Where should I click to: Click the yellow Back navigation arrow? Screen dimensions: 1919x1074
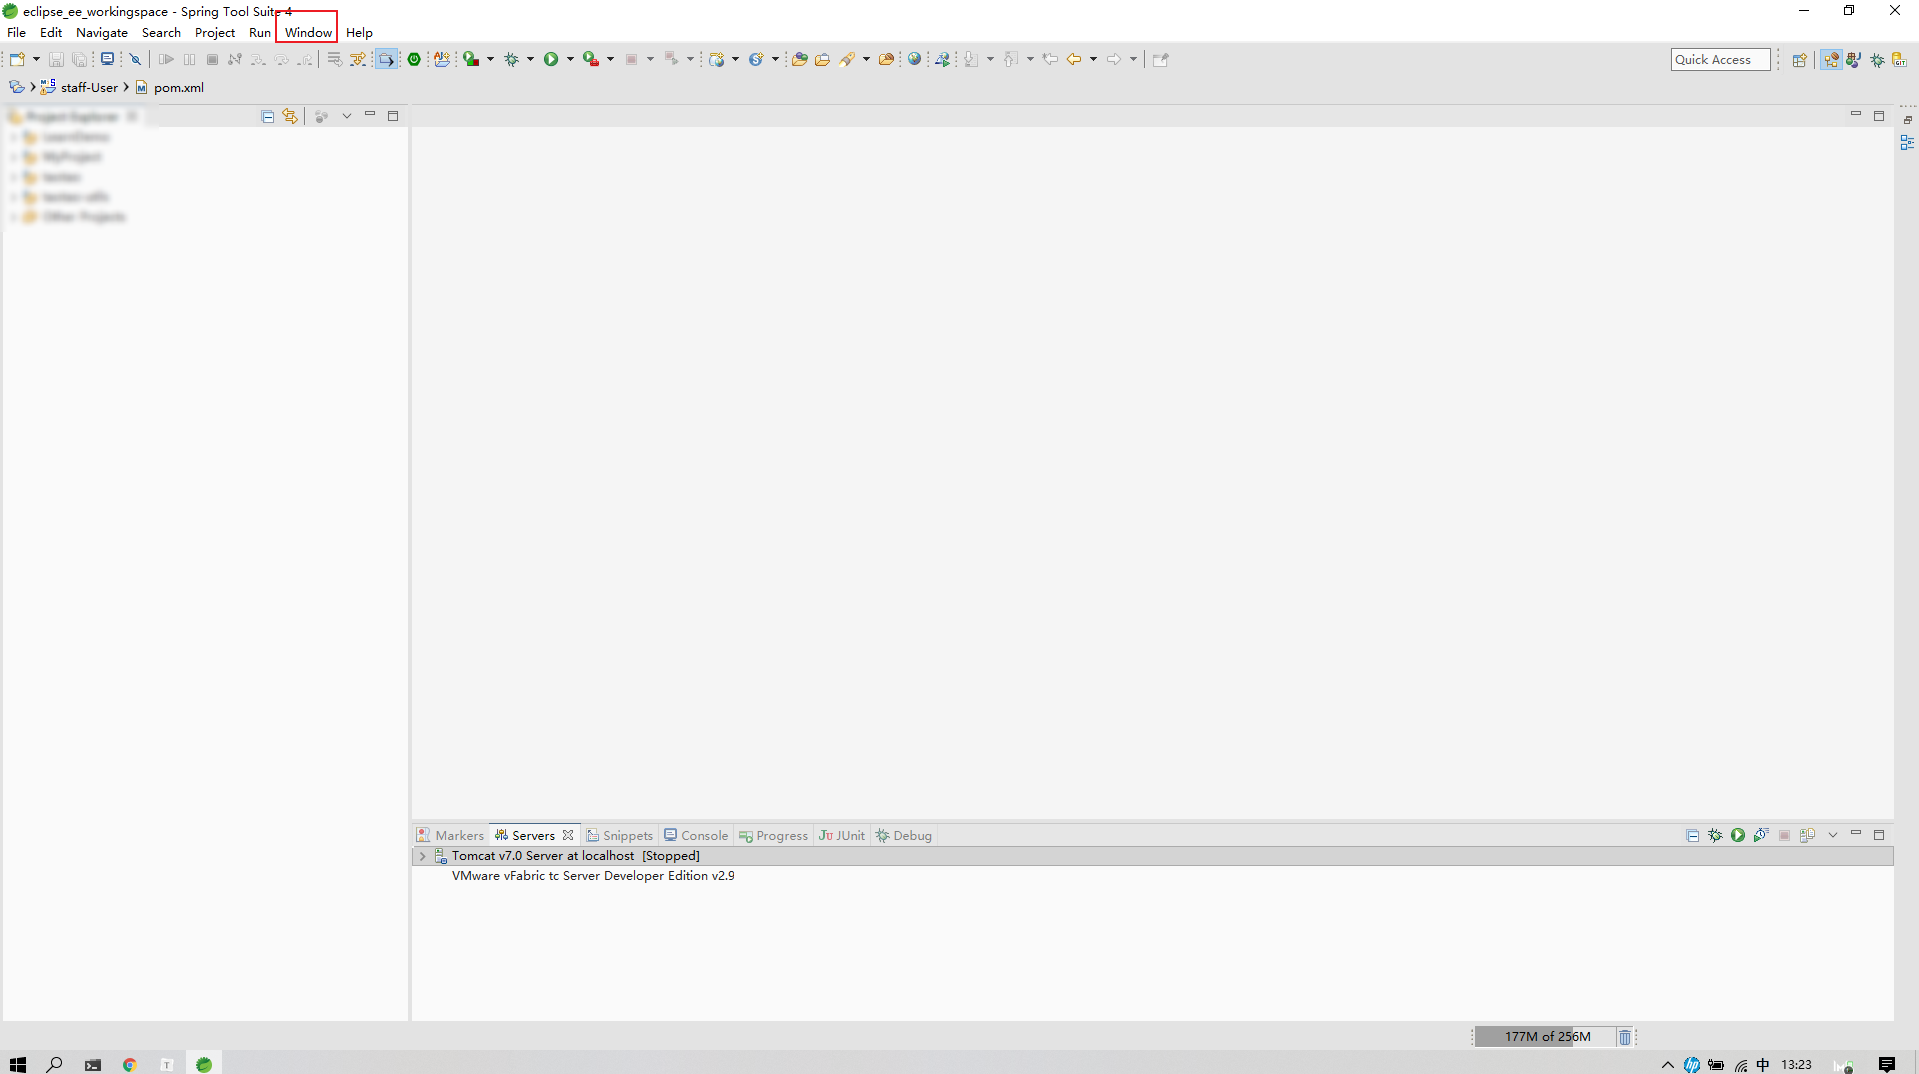pos(1074,60)
